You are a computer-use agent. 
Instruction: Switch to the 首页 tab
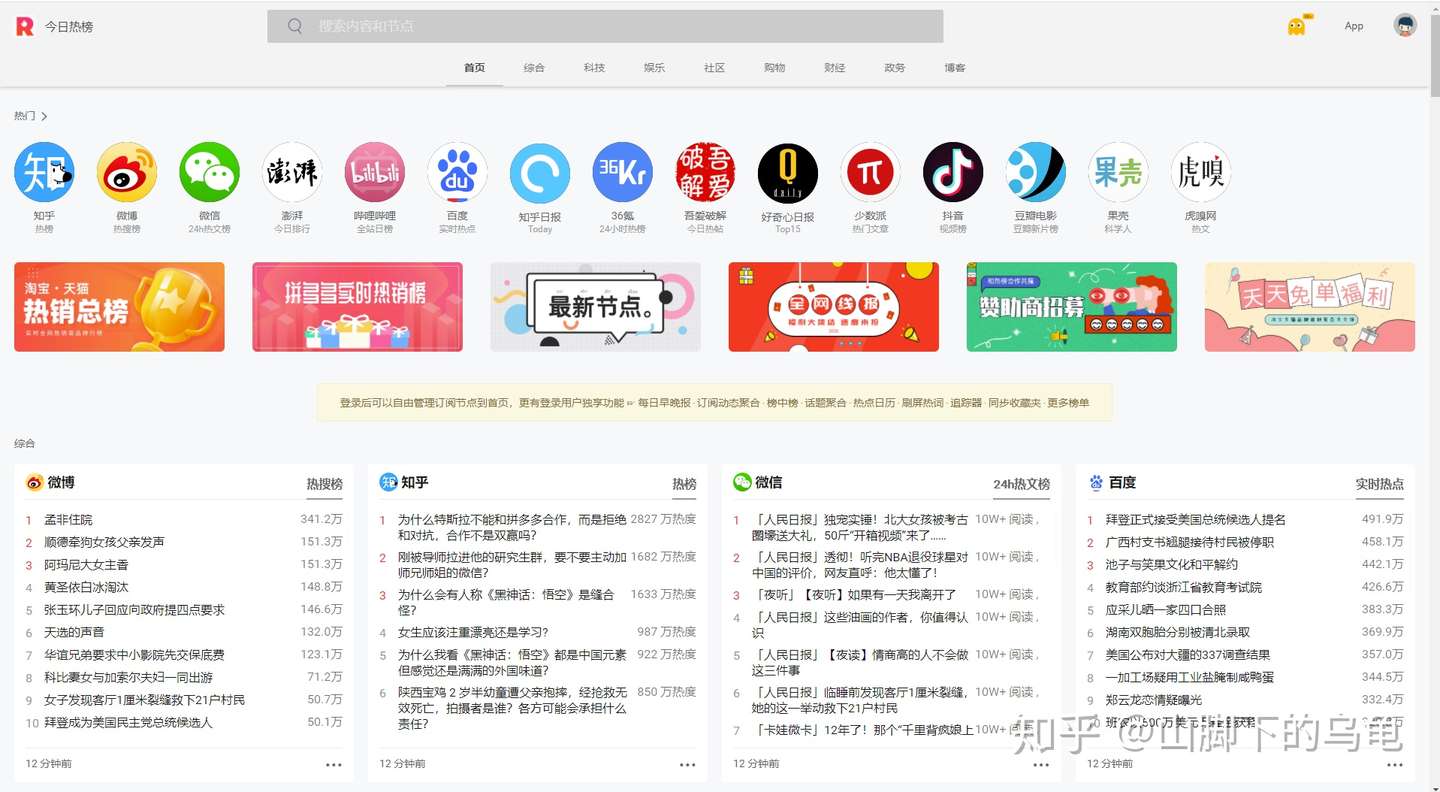pos(474,68)
